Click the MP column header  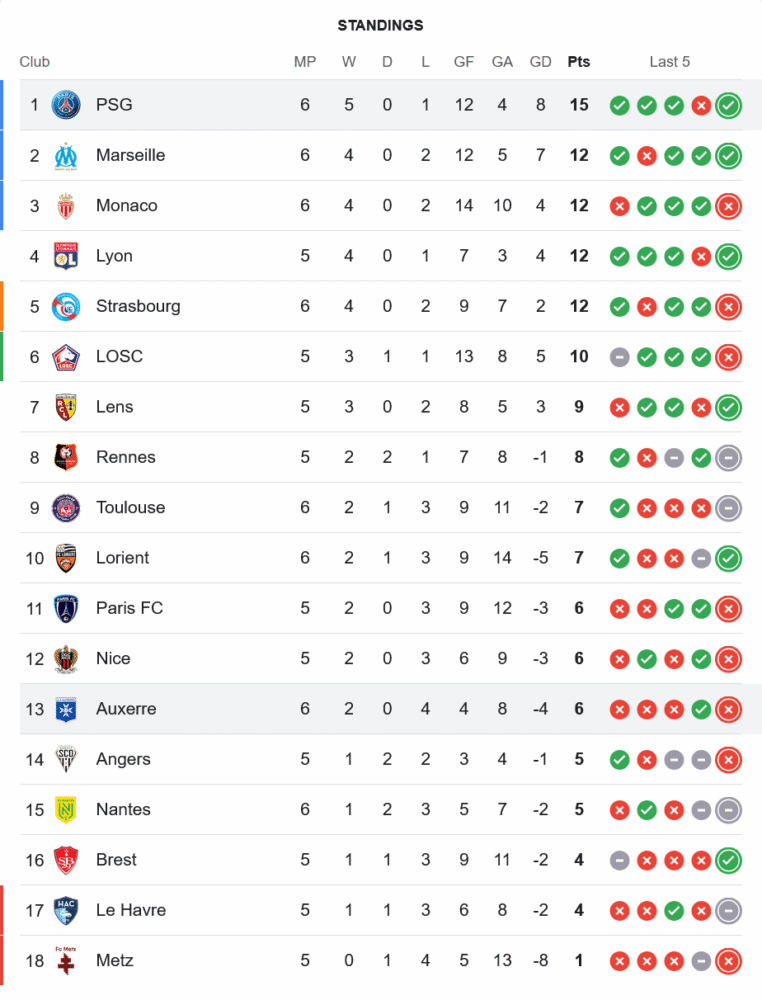[305, 62]
